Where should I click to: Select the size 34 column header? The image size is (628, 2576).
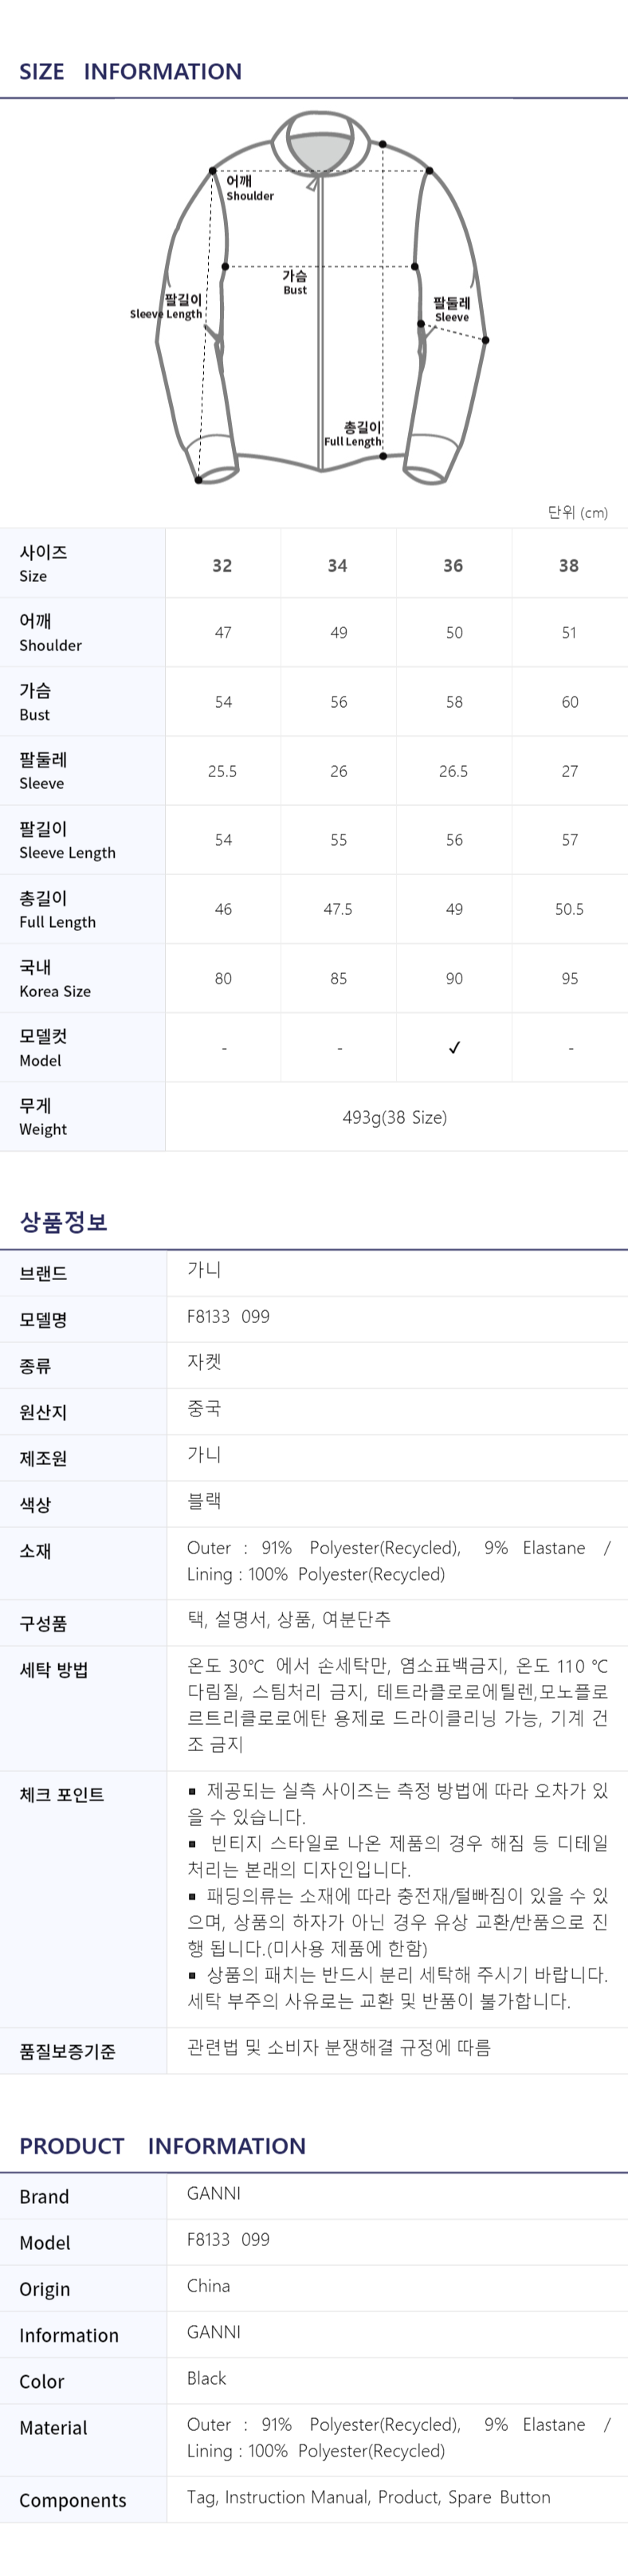(338, 565)
